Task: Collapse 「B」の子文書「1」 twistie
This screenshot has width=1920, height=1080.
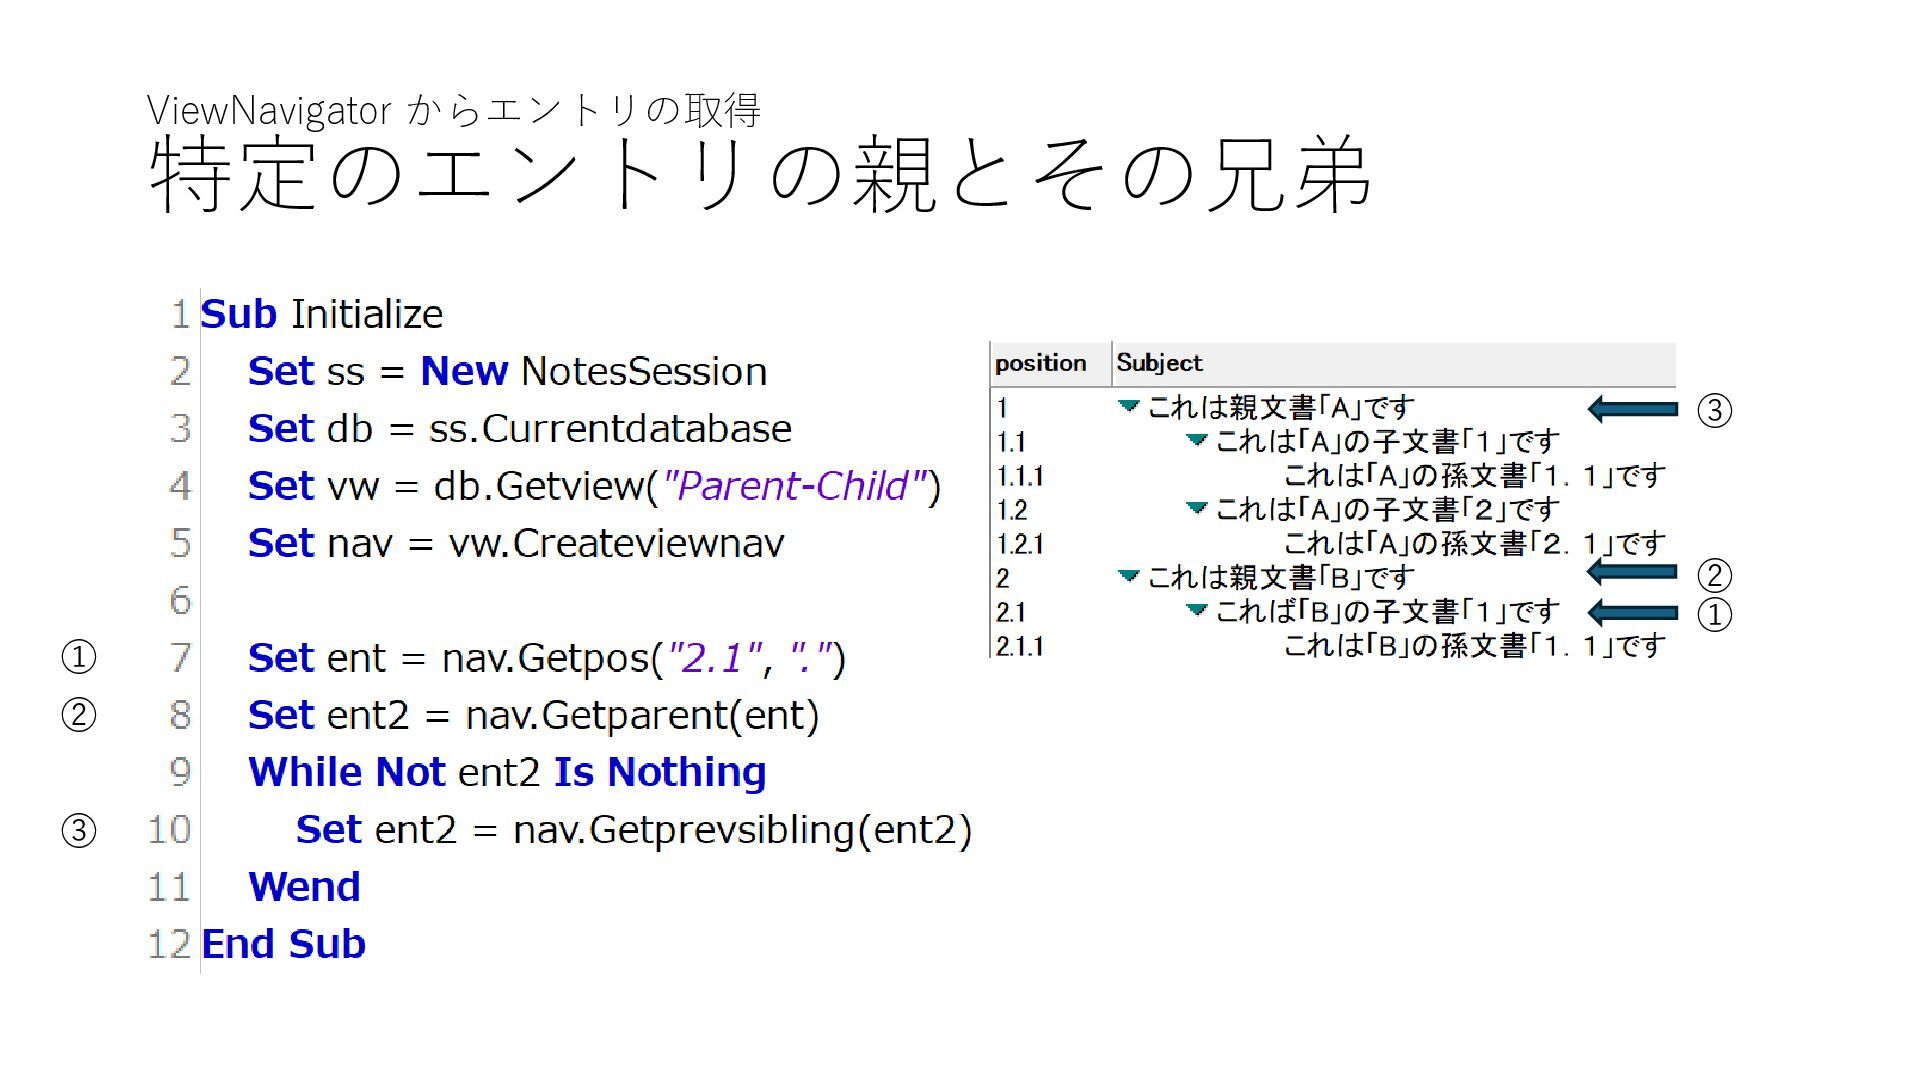Action: [x=1196, y=610]
